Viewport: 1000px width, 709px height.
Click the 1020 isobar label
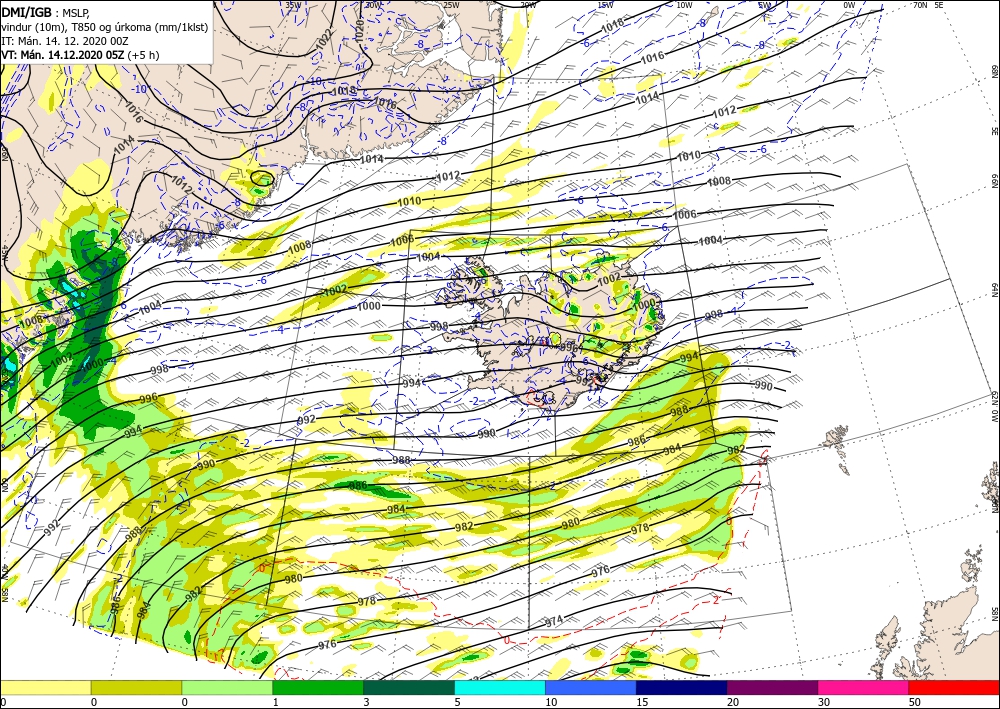(x=360, y=32)
